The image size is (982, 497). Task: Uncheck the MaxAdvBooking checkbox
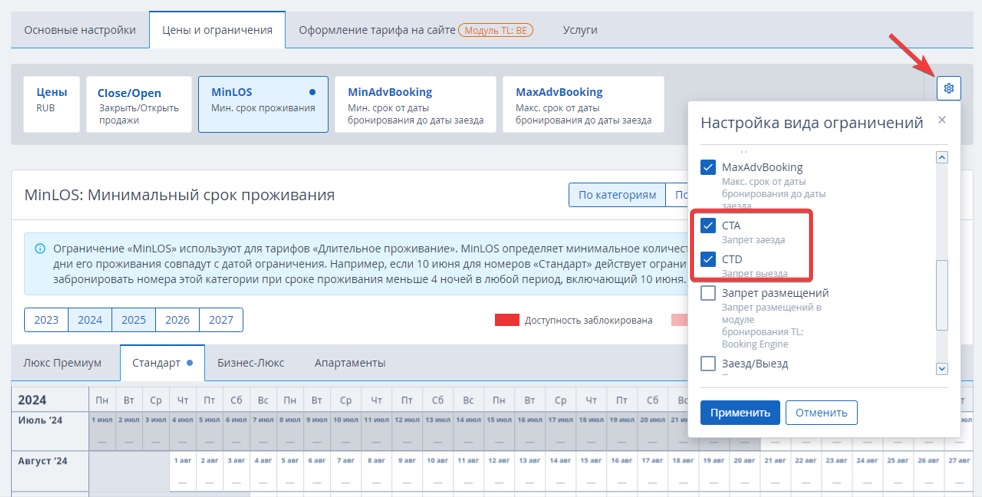tap(708, 168)
